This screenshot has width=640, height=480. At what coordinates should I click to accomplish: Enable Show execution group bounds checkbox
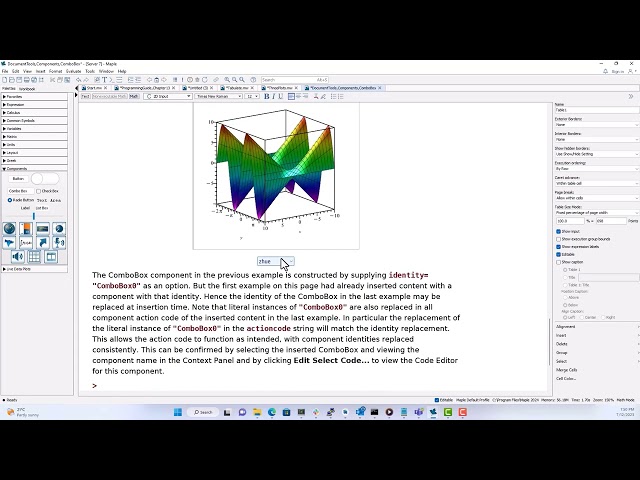558,239
